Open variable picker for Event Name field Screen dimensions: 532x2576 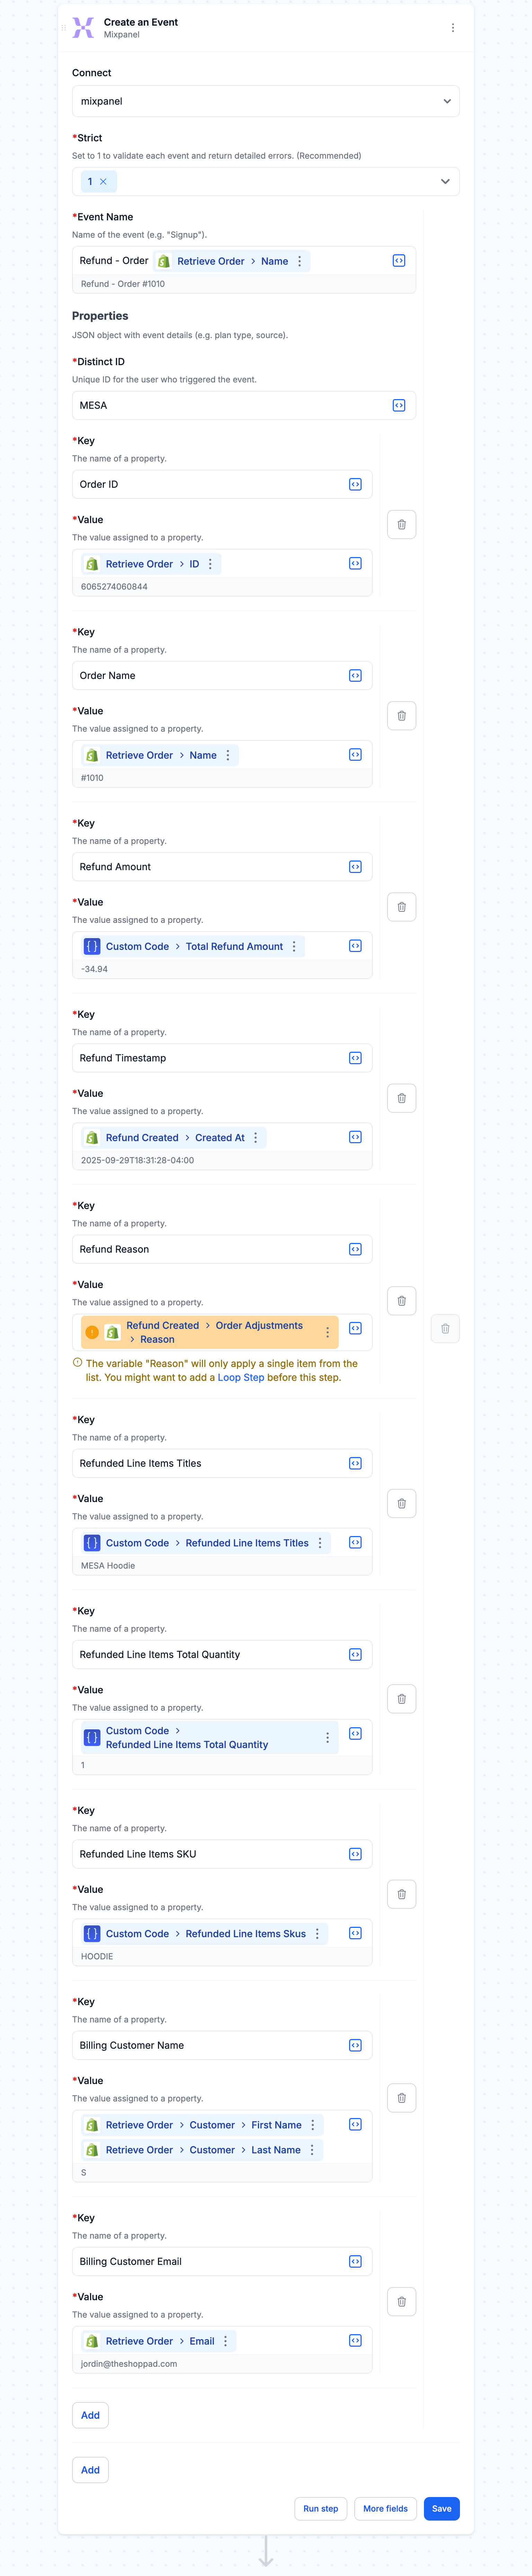pyautogui.click(x=399, y=261)
